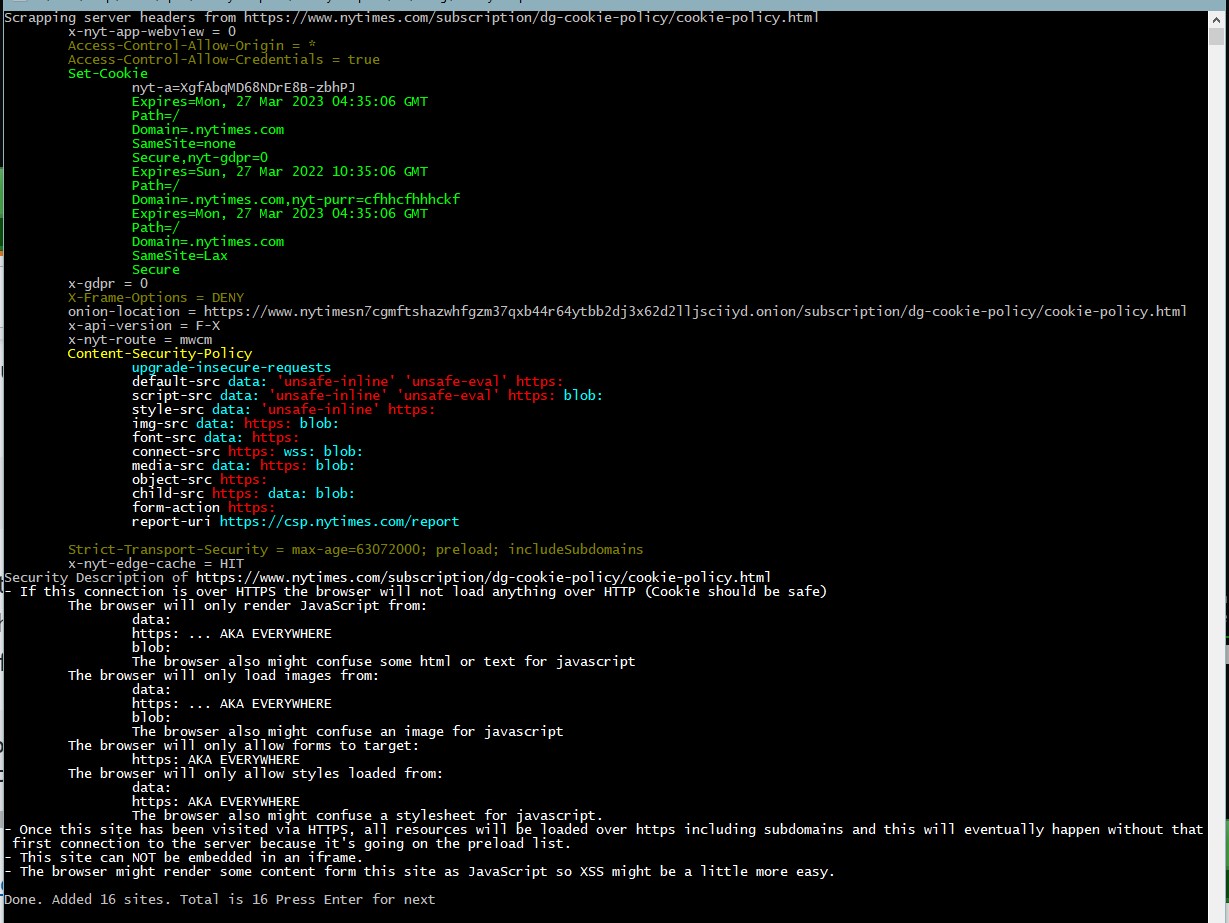Click the yellow 'Content-Security-Policy' header
Screen dimensions: 1229x923
point(160,353)
